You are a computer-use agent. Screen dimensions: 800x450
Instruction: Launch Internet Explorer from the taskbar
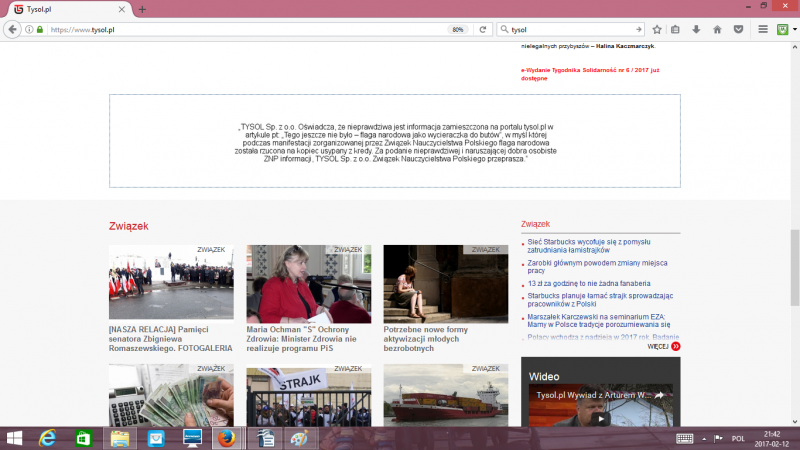[x=47, y=438]
